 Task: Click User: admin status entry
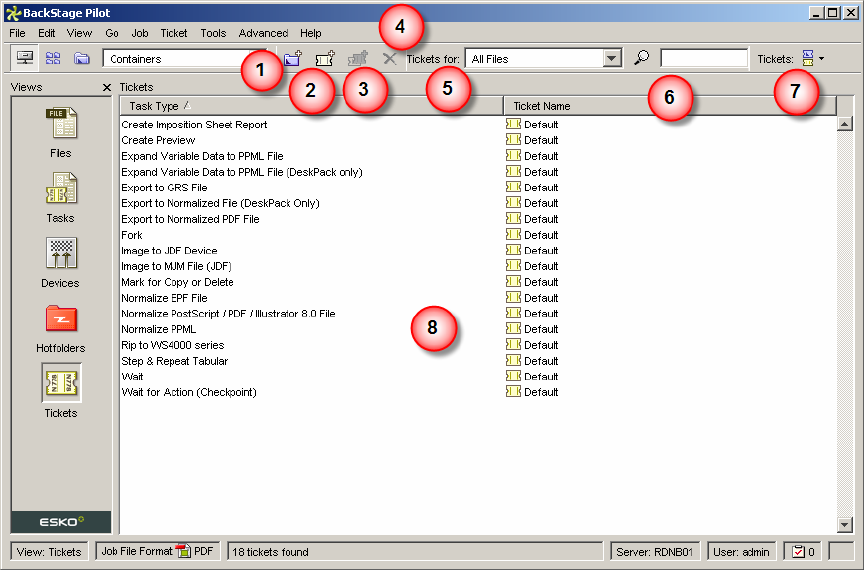pos(741,552)
